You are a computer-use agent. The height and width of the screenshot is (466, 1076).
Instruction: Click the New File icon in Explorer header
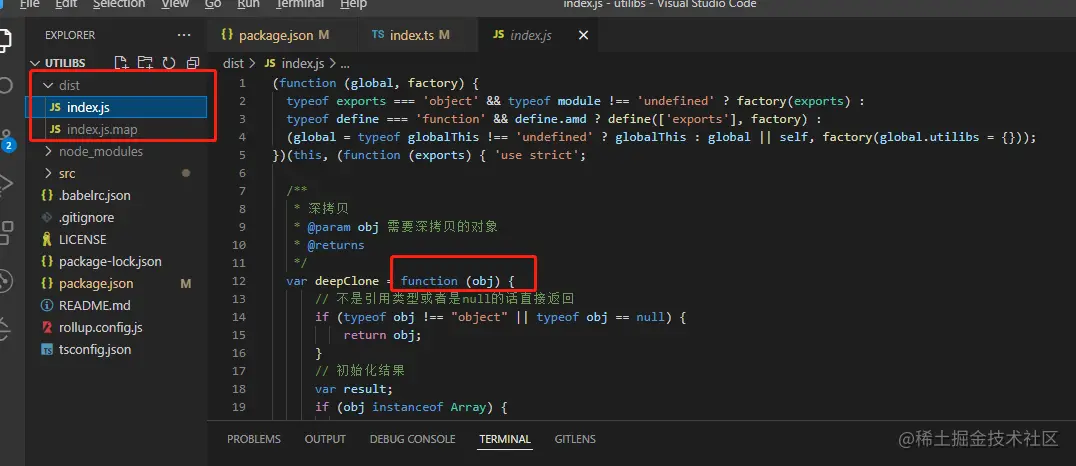pos(121,63)
